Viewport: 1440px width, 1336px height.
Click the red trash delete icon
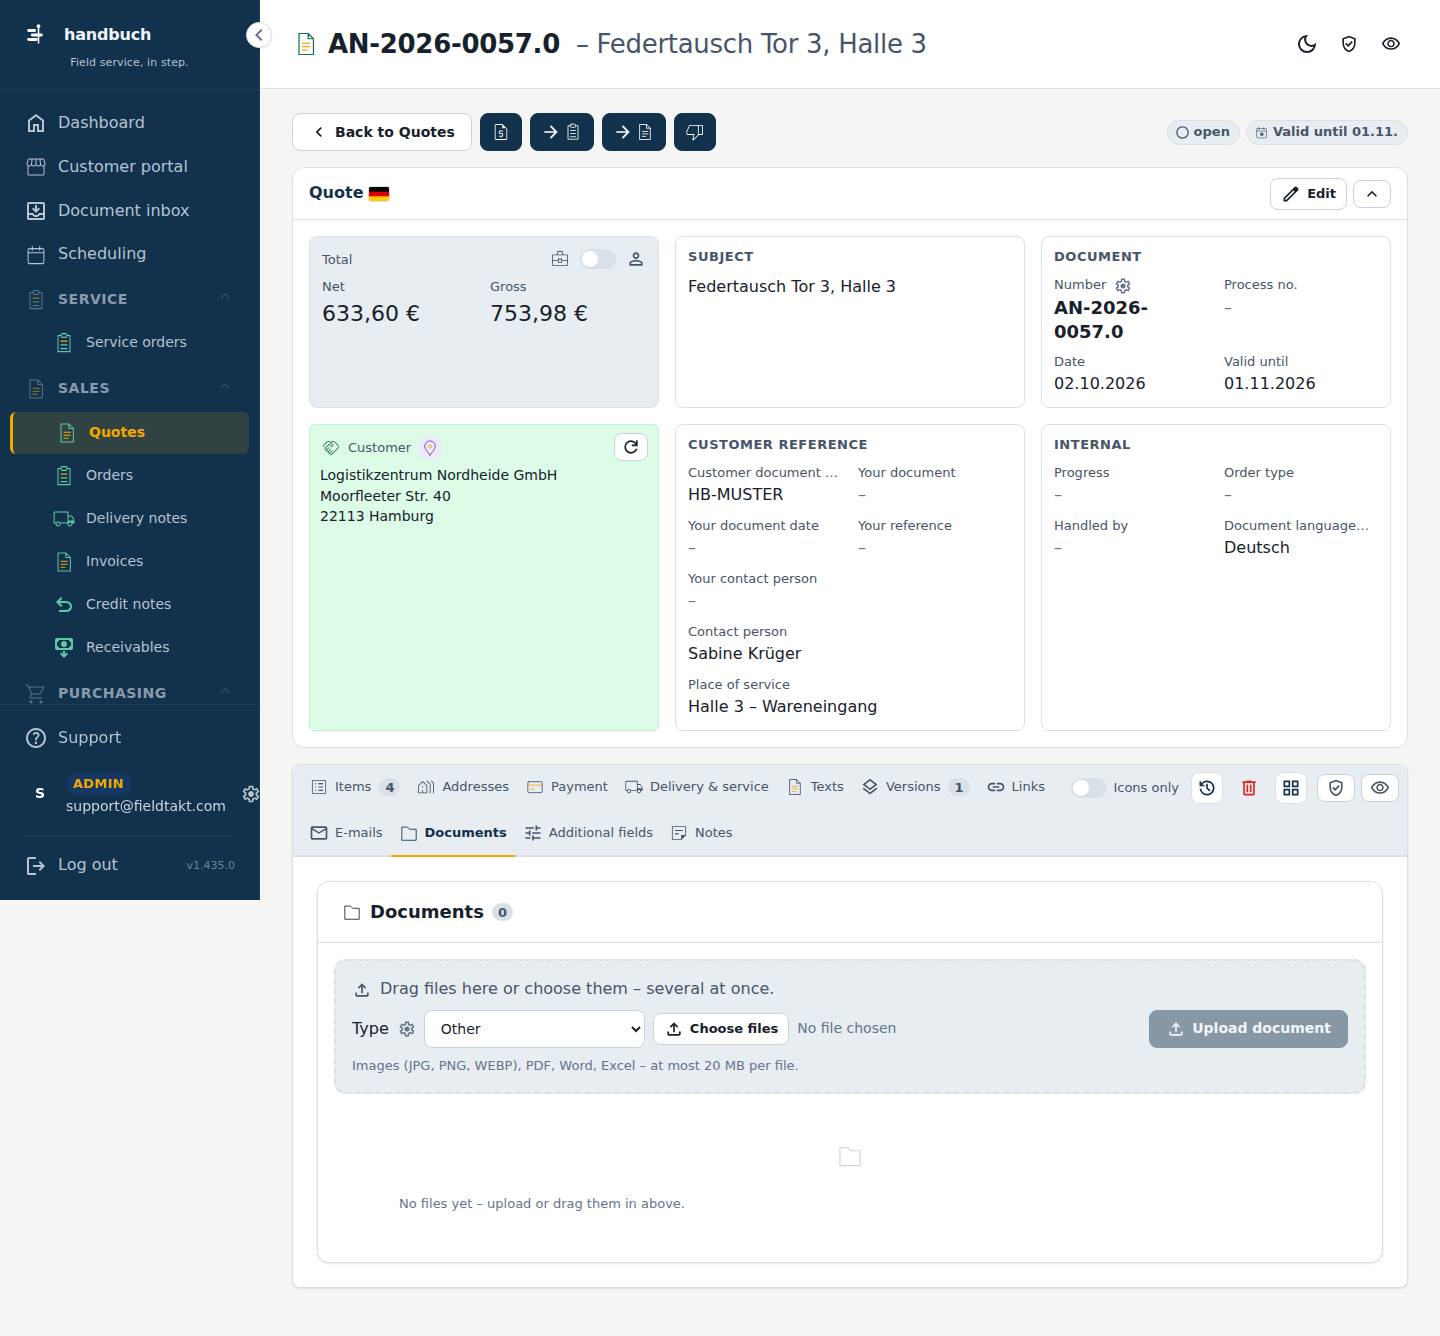[x=1249, y=788]
